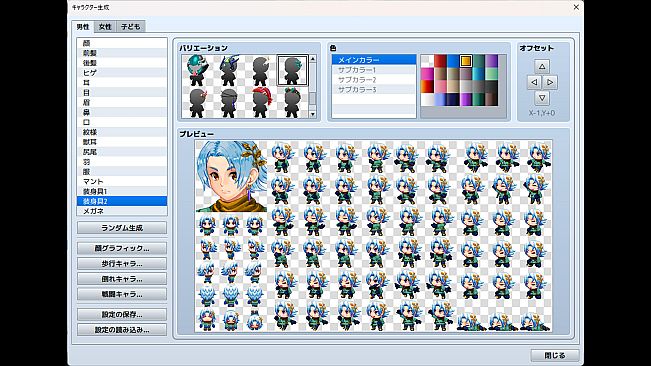
Task: Click the ランダム生成 button
Action: 122,228
